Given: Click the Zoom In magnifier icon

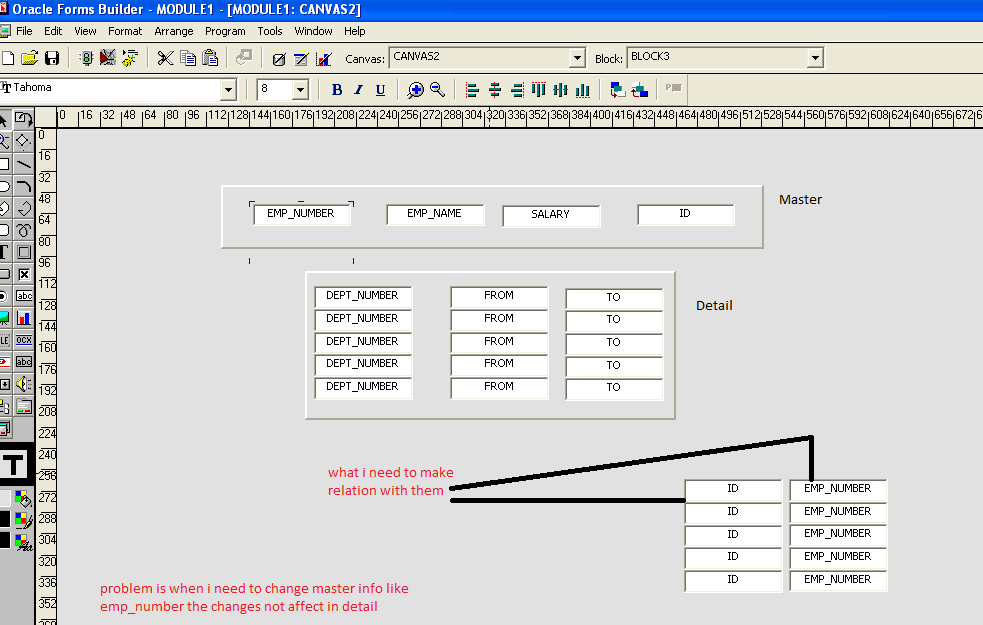Looking at the screenshot, I should tap(416, 90).
